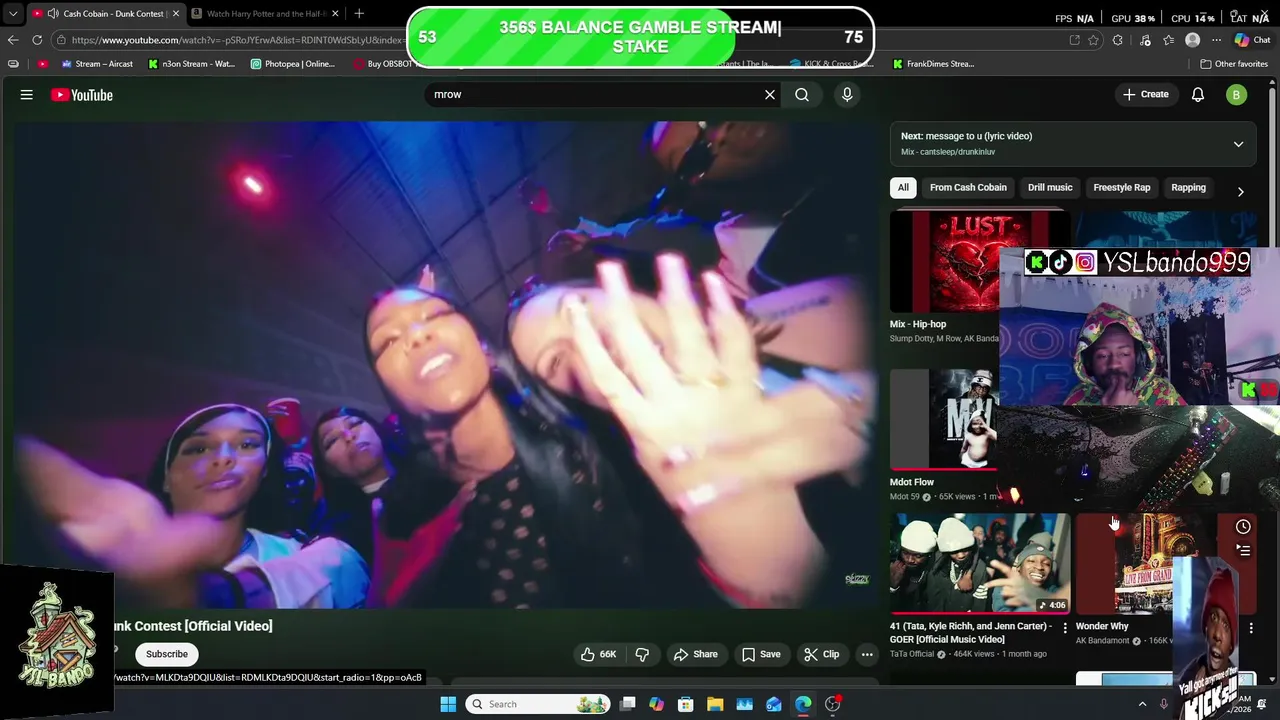The width and height of the screenshot is (1280, 720).
Task: Open options for '41 (Tata, Kyle Richh...' video
Action: point(1065,628)
